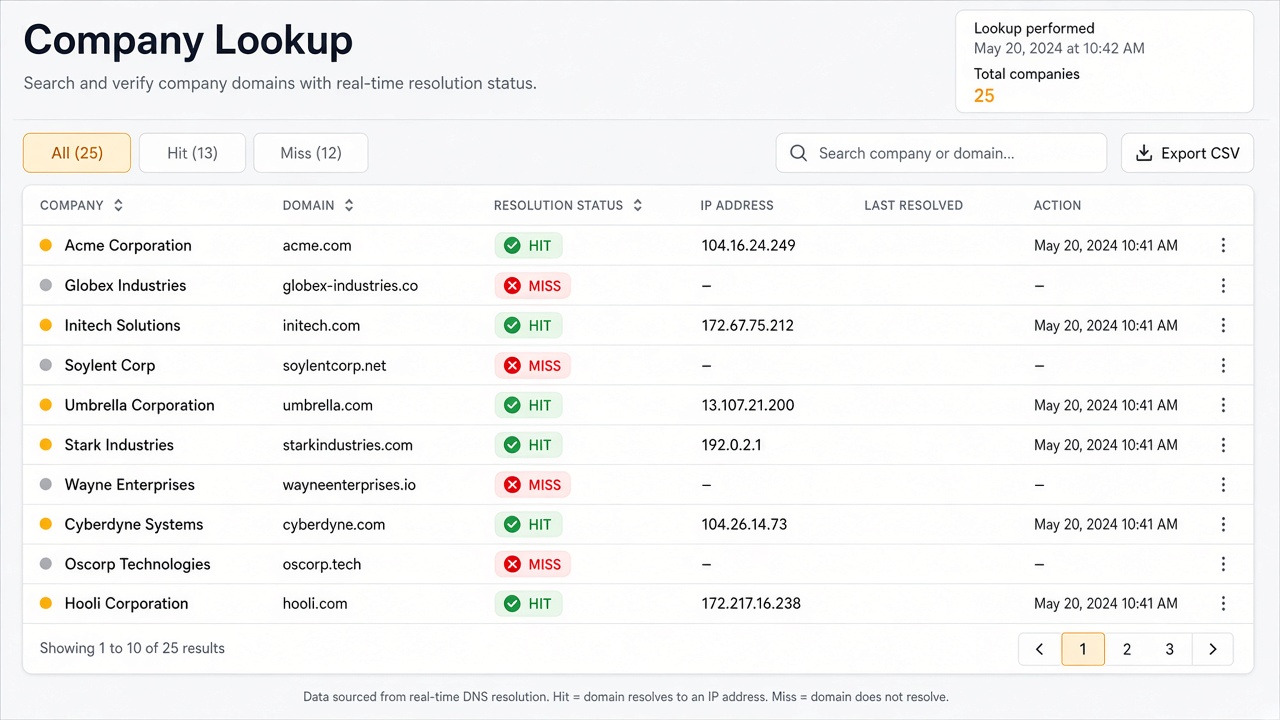Viewport: 1280px width, 720px height.
Task: Open the three-dot menu for Cyberdyne Systems
Action: click(1223, 524)
